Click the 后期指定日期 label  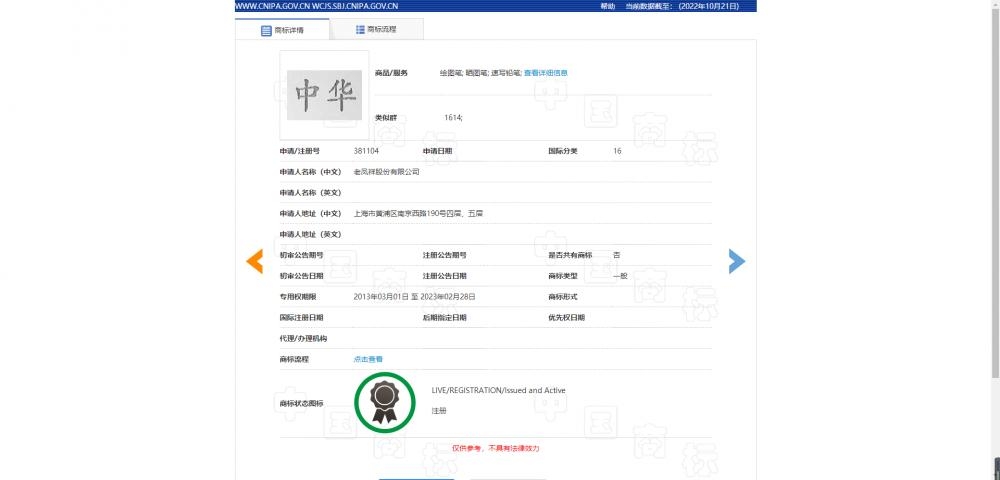point(445,317)
